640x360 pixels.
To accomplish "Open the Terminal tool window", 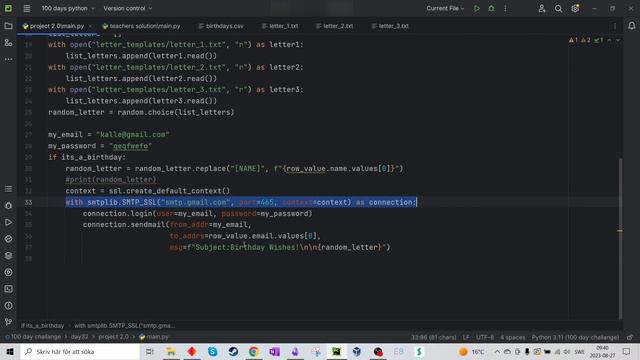I will tap(8, 289).
